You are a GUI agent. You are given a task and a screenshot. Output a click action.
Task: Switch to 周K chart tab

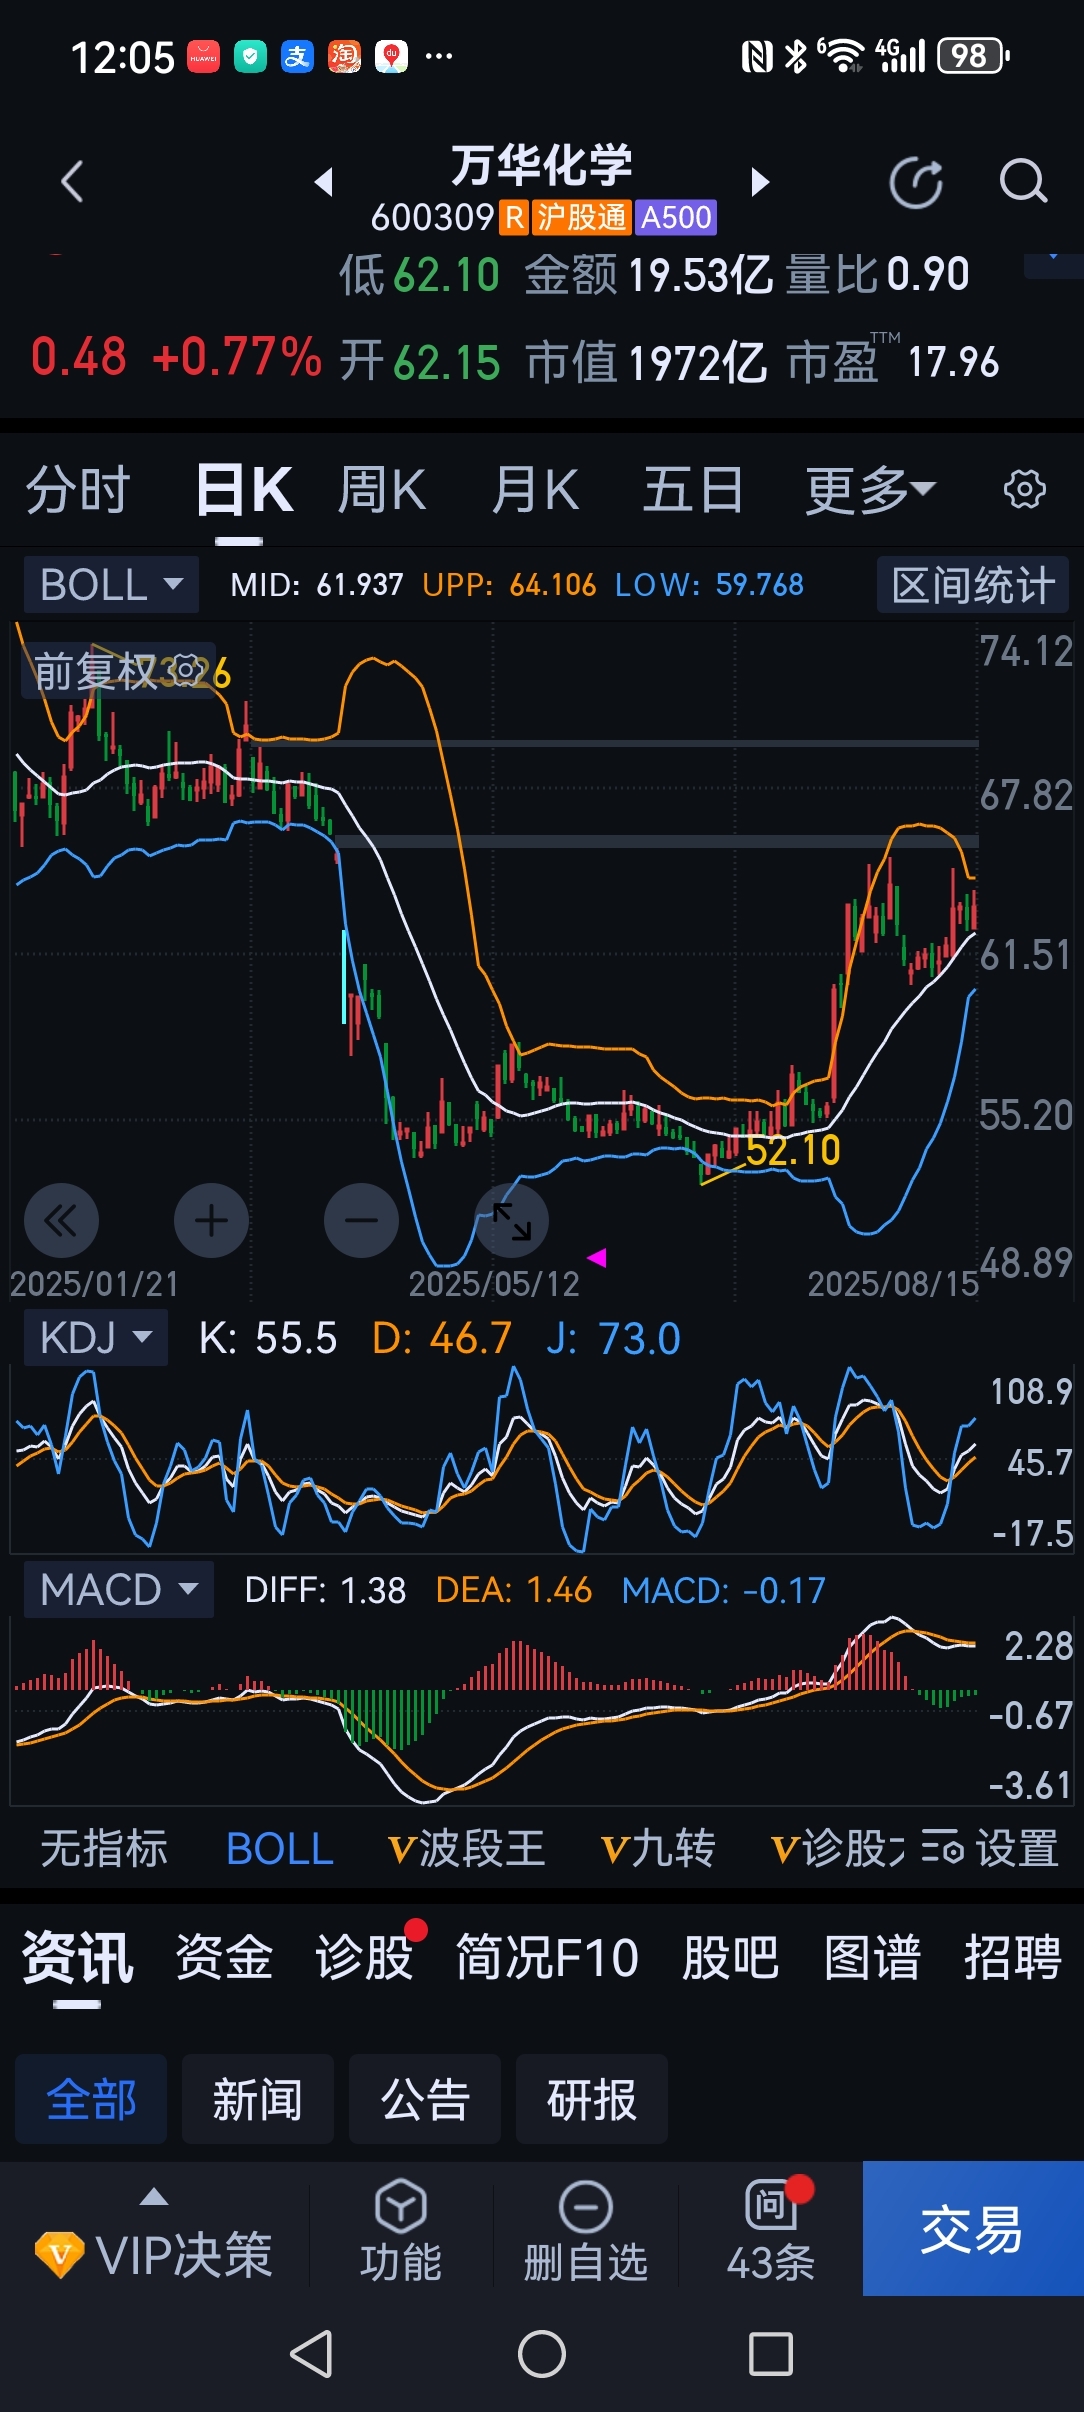(382, 490)
